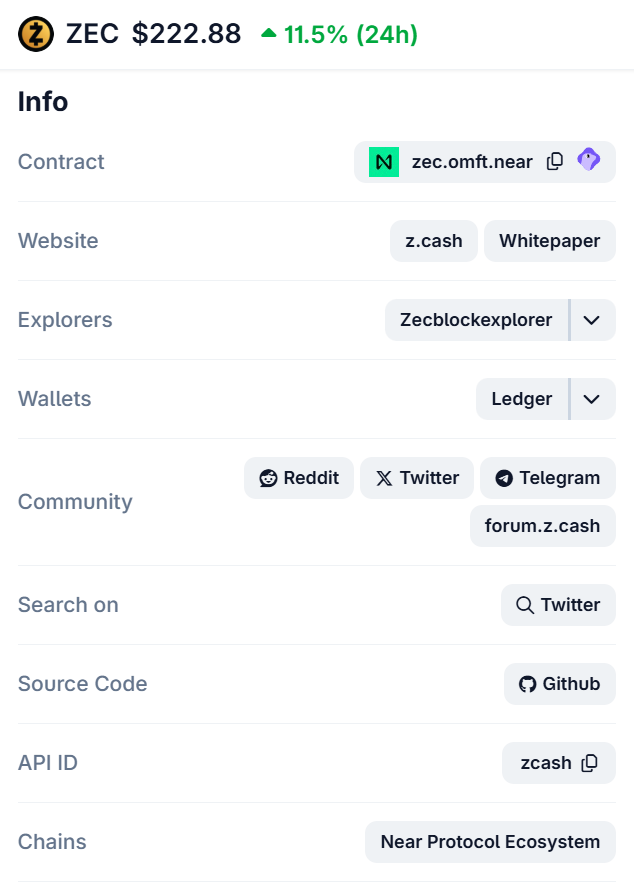Copy the zec.omft.near contract address

click(x=555, y=162)
